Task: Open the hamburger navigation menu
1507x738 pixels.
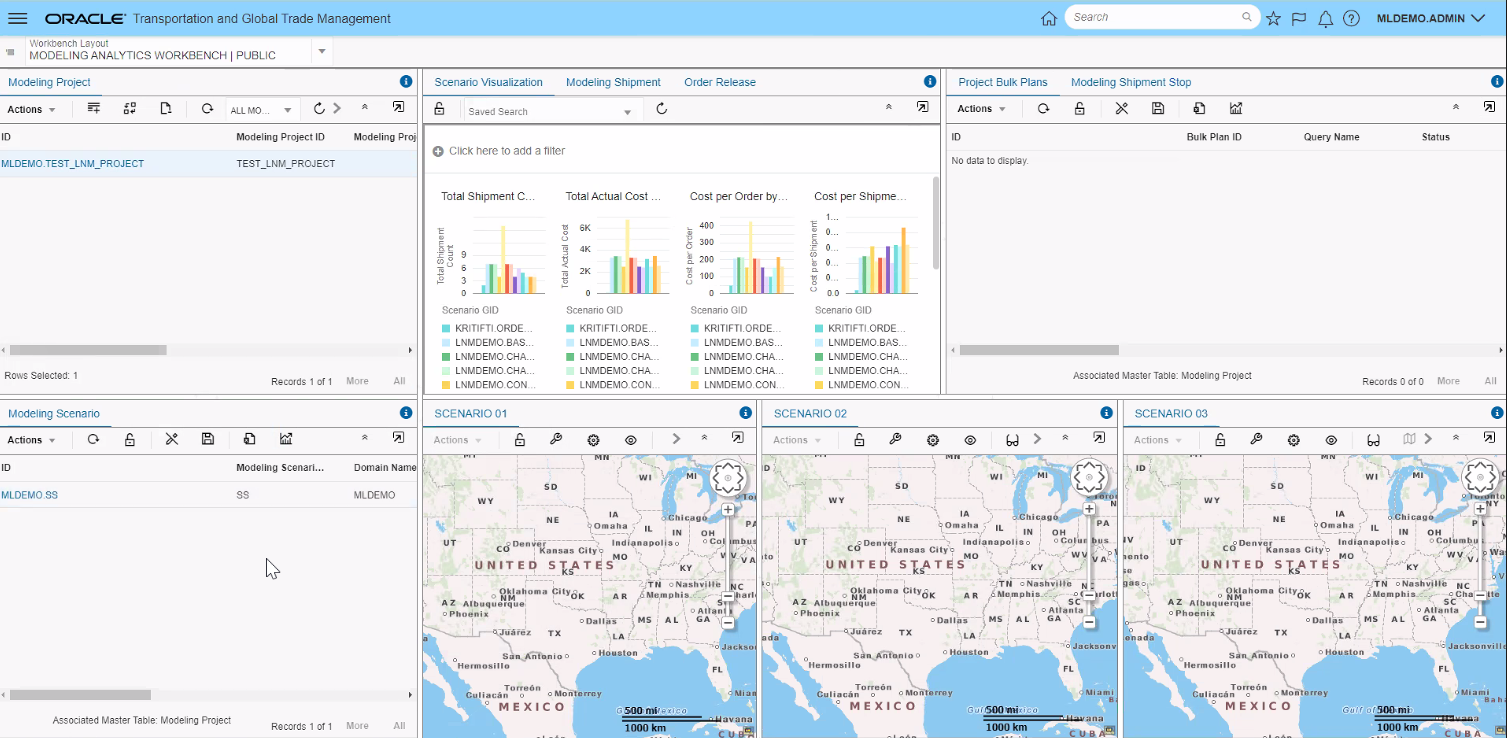Action: click(18, 18)
